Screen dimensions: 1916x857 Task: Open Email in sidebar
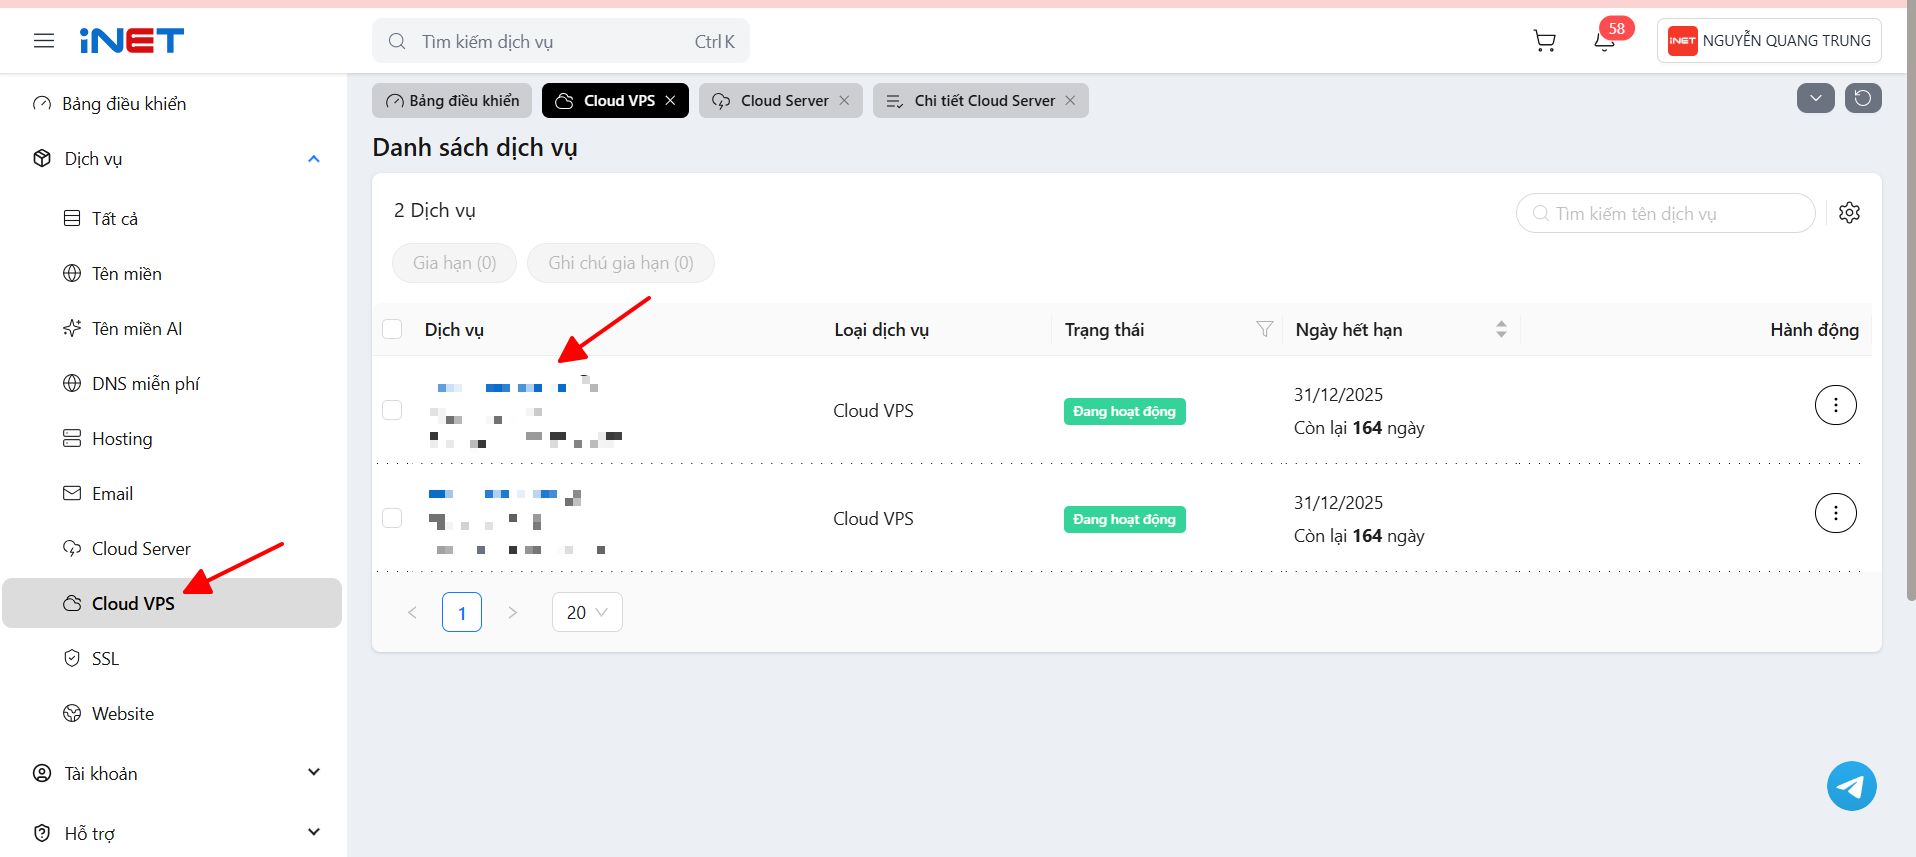coord(172,493)
